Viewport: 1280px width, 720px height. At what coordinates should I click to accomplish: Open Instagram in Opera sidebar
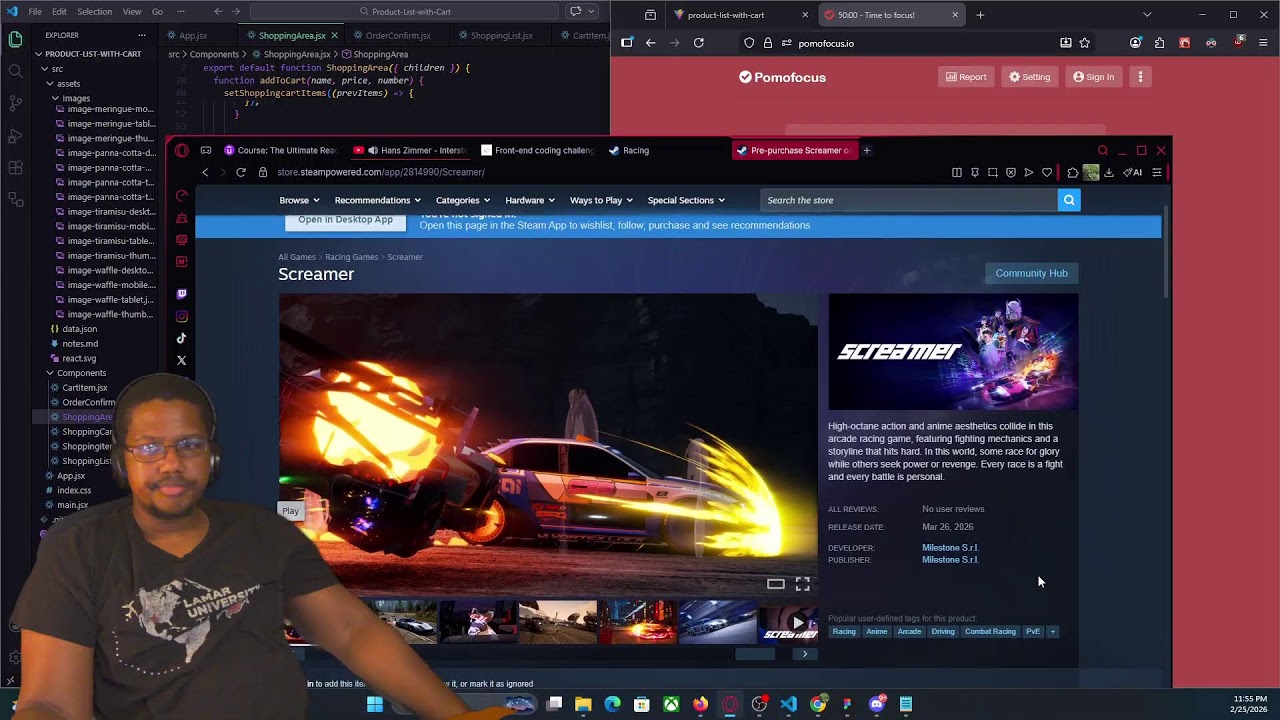[x=181, y=316]
